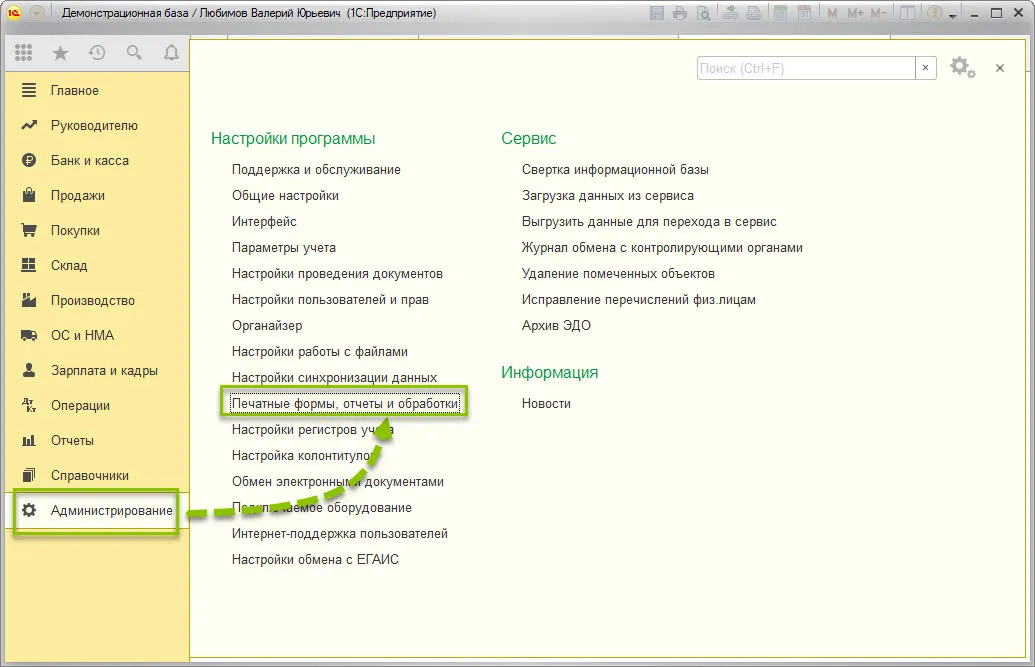Click into the Поиск (Ctrl+F) search field
Viewport: 1035px width, 667px height.
click(x=806, y=68)
